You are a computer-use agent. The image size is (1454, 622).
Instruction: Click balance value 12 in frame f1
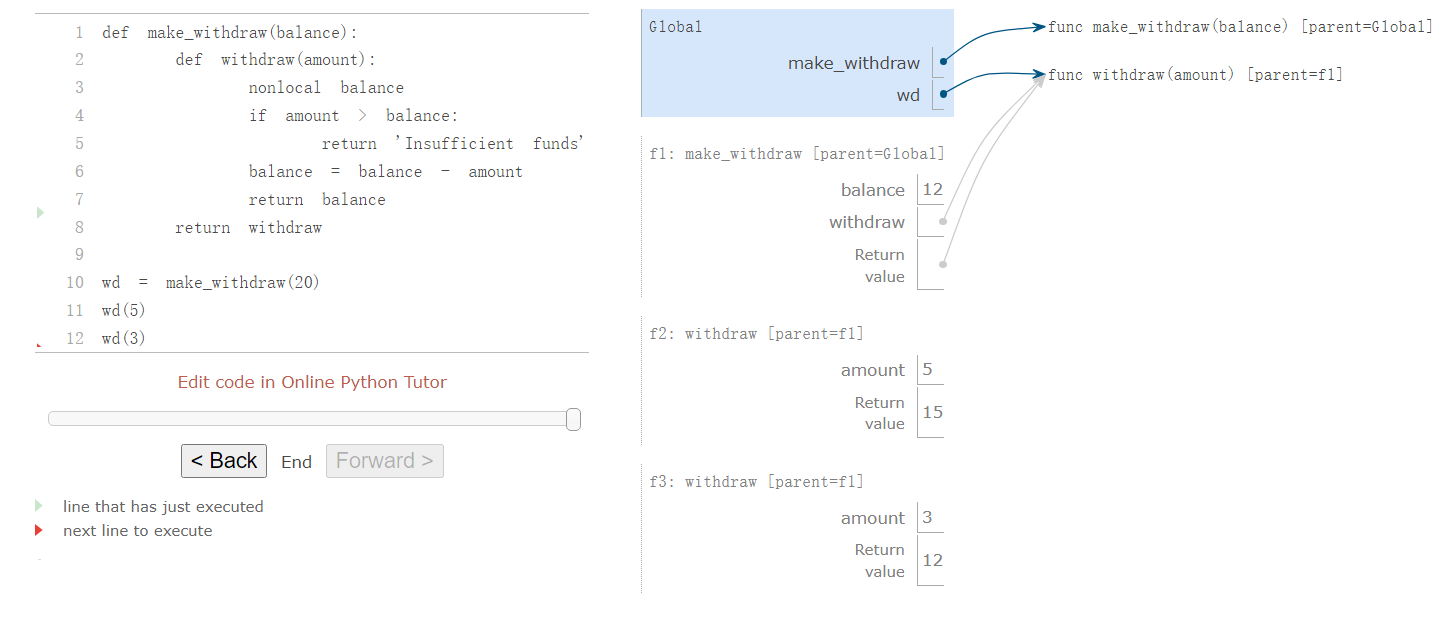(x=932, y=190)
